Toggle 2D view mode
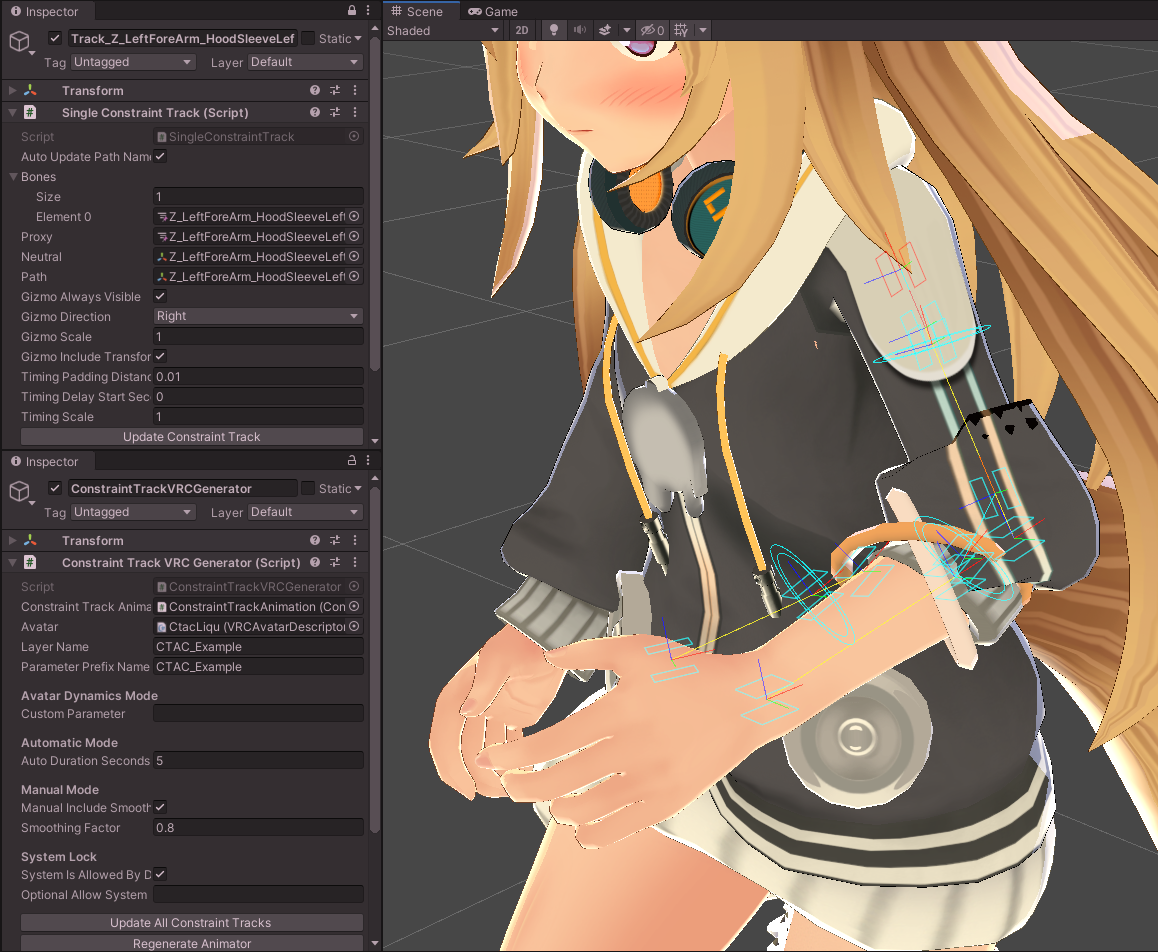 (x=522, y=30)
